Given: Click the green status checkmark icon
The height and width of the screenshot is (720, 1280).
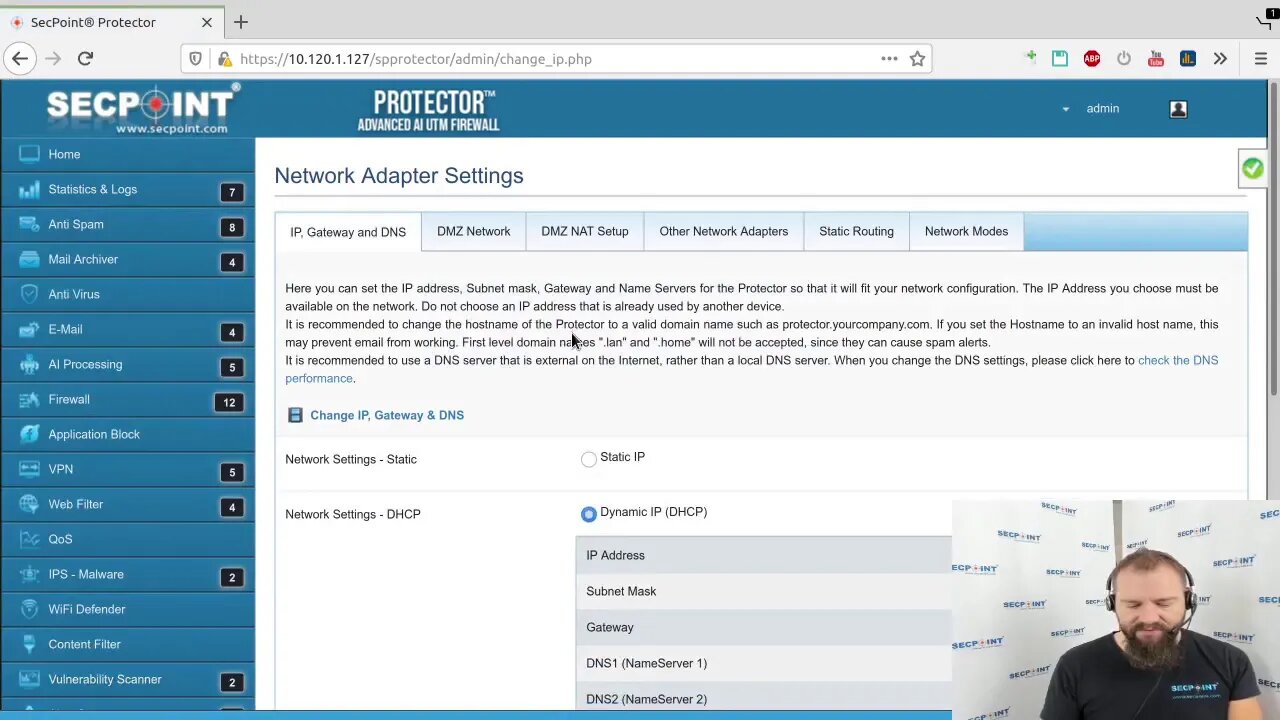Looking at the screenshot, I should click(1252, 169).
